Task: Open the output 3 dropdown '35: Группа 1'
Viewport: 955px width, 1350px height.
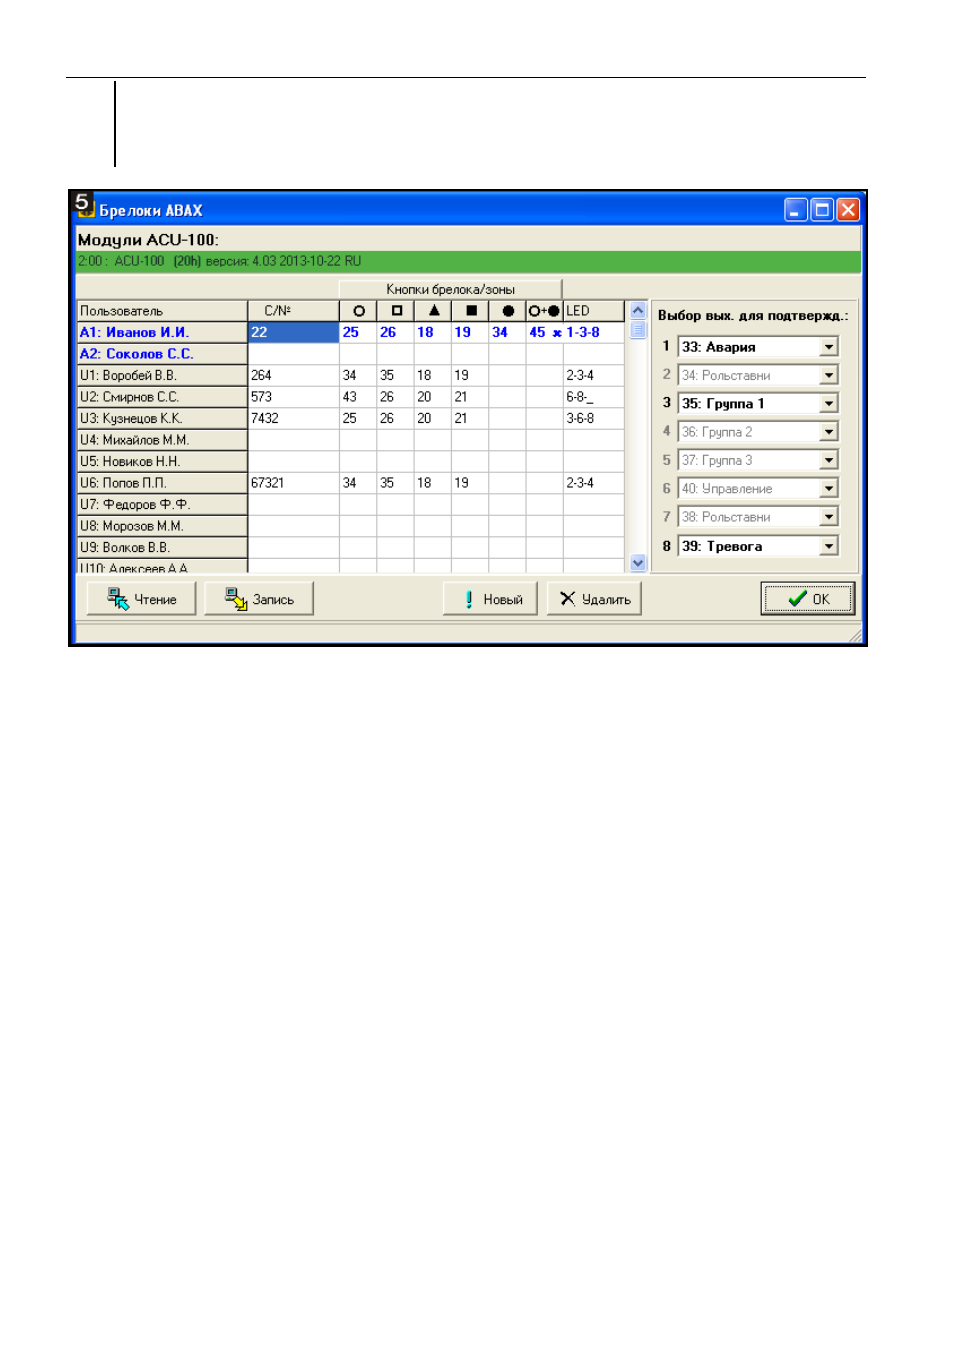Action: 829,404
